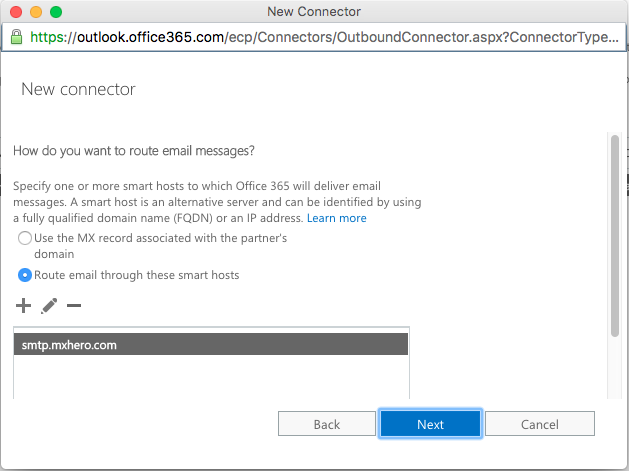Select the Route email through smart hosts radio button
The height and width of the screenshot is (471, 629).
coord(25,275)
